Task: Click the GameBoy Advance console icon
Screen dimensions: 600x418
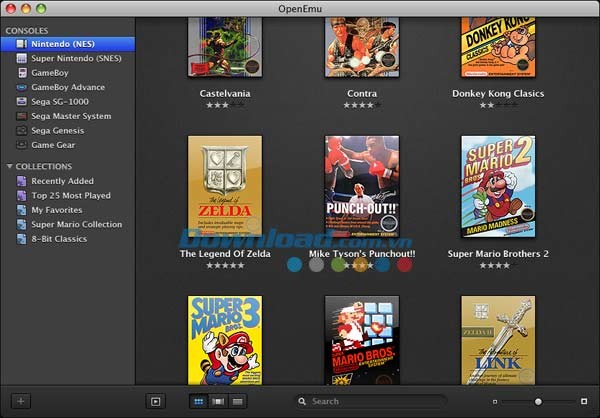Action: click(x=21, y=87)
